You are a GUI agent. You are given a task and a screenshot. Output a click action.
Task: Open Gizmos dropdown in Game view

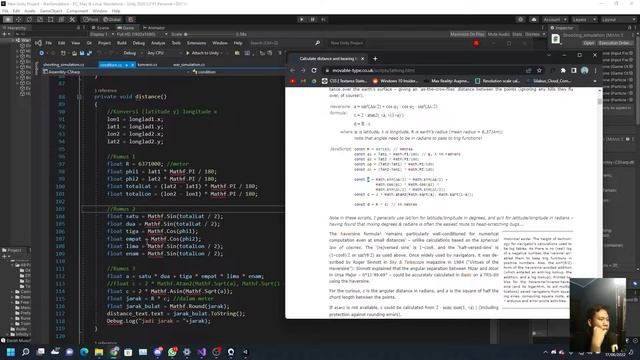tap(534, 34)
